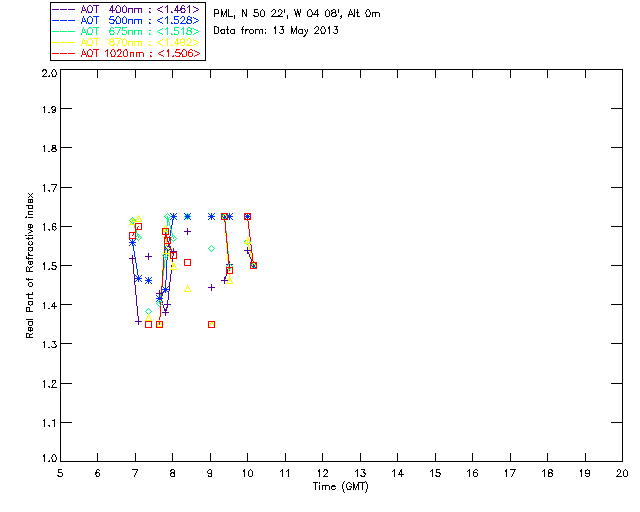Click the 11 x-axis tick label
Image resolution: width=640 pixels, height=512 pixels.
point(285,473)
